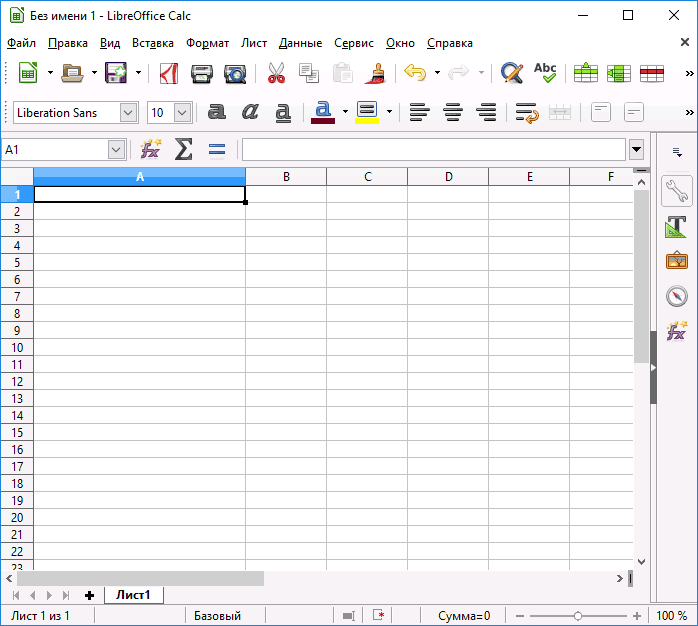Export directly as PDF
This screenshot has width=698, height=626.
(169, 73)
